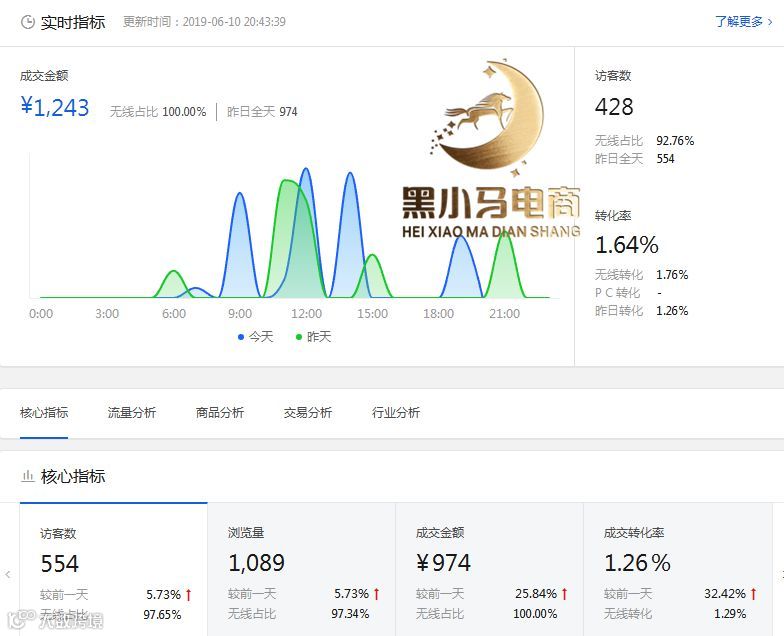Click the clock icon beside 实时指标
Image resolution: width=784 pixels, height=636 pixels.
coord(28,22)
